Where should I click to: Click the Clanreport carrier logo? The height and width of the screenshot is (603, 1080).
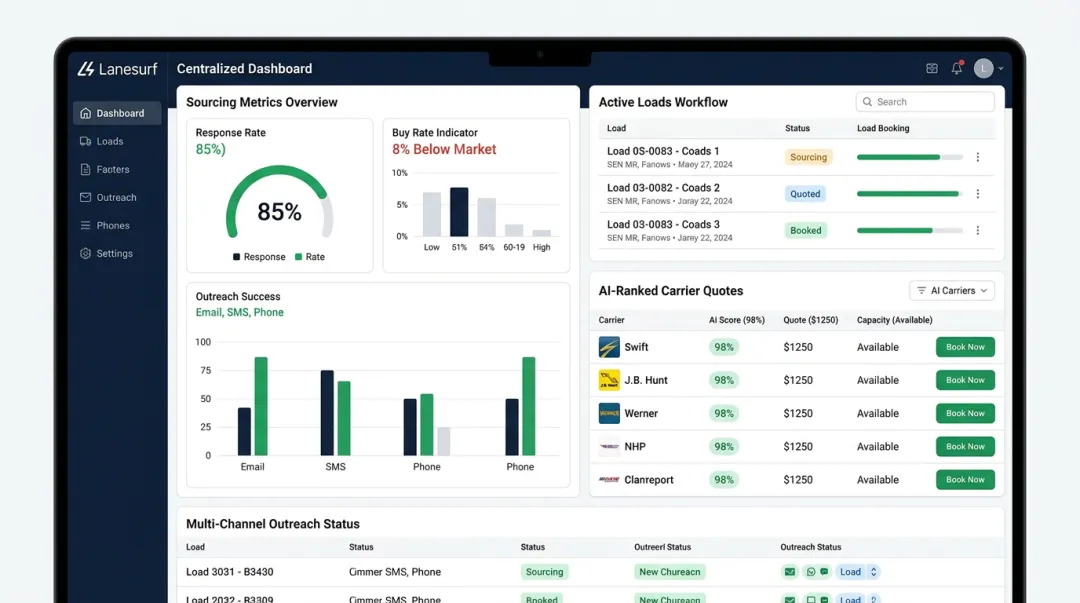pos(609,480)
